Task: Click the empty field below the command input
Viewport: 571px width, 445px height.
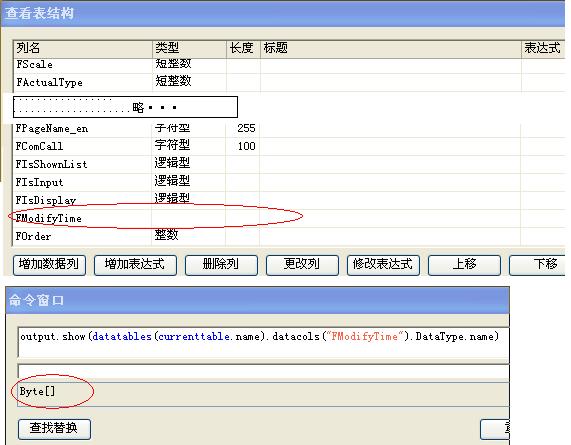Action: pos(263,372)
